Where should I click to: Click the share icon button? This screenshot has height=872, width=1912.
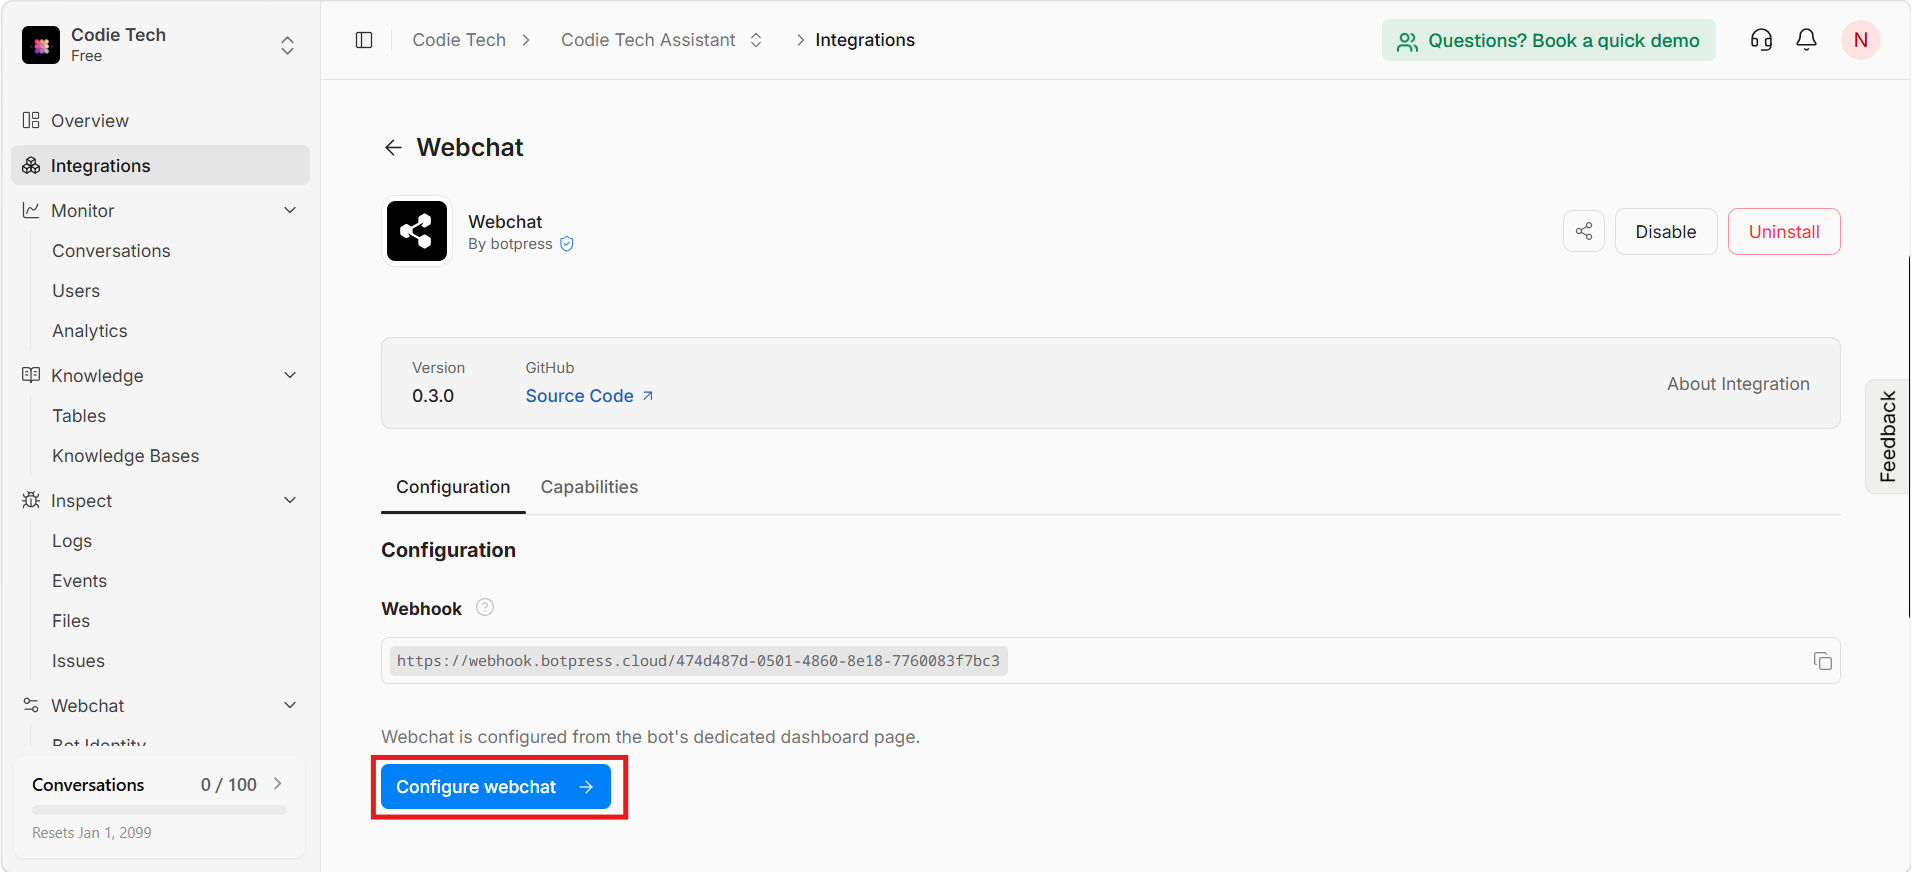tap(1584, 231)
